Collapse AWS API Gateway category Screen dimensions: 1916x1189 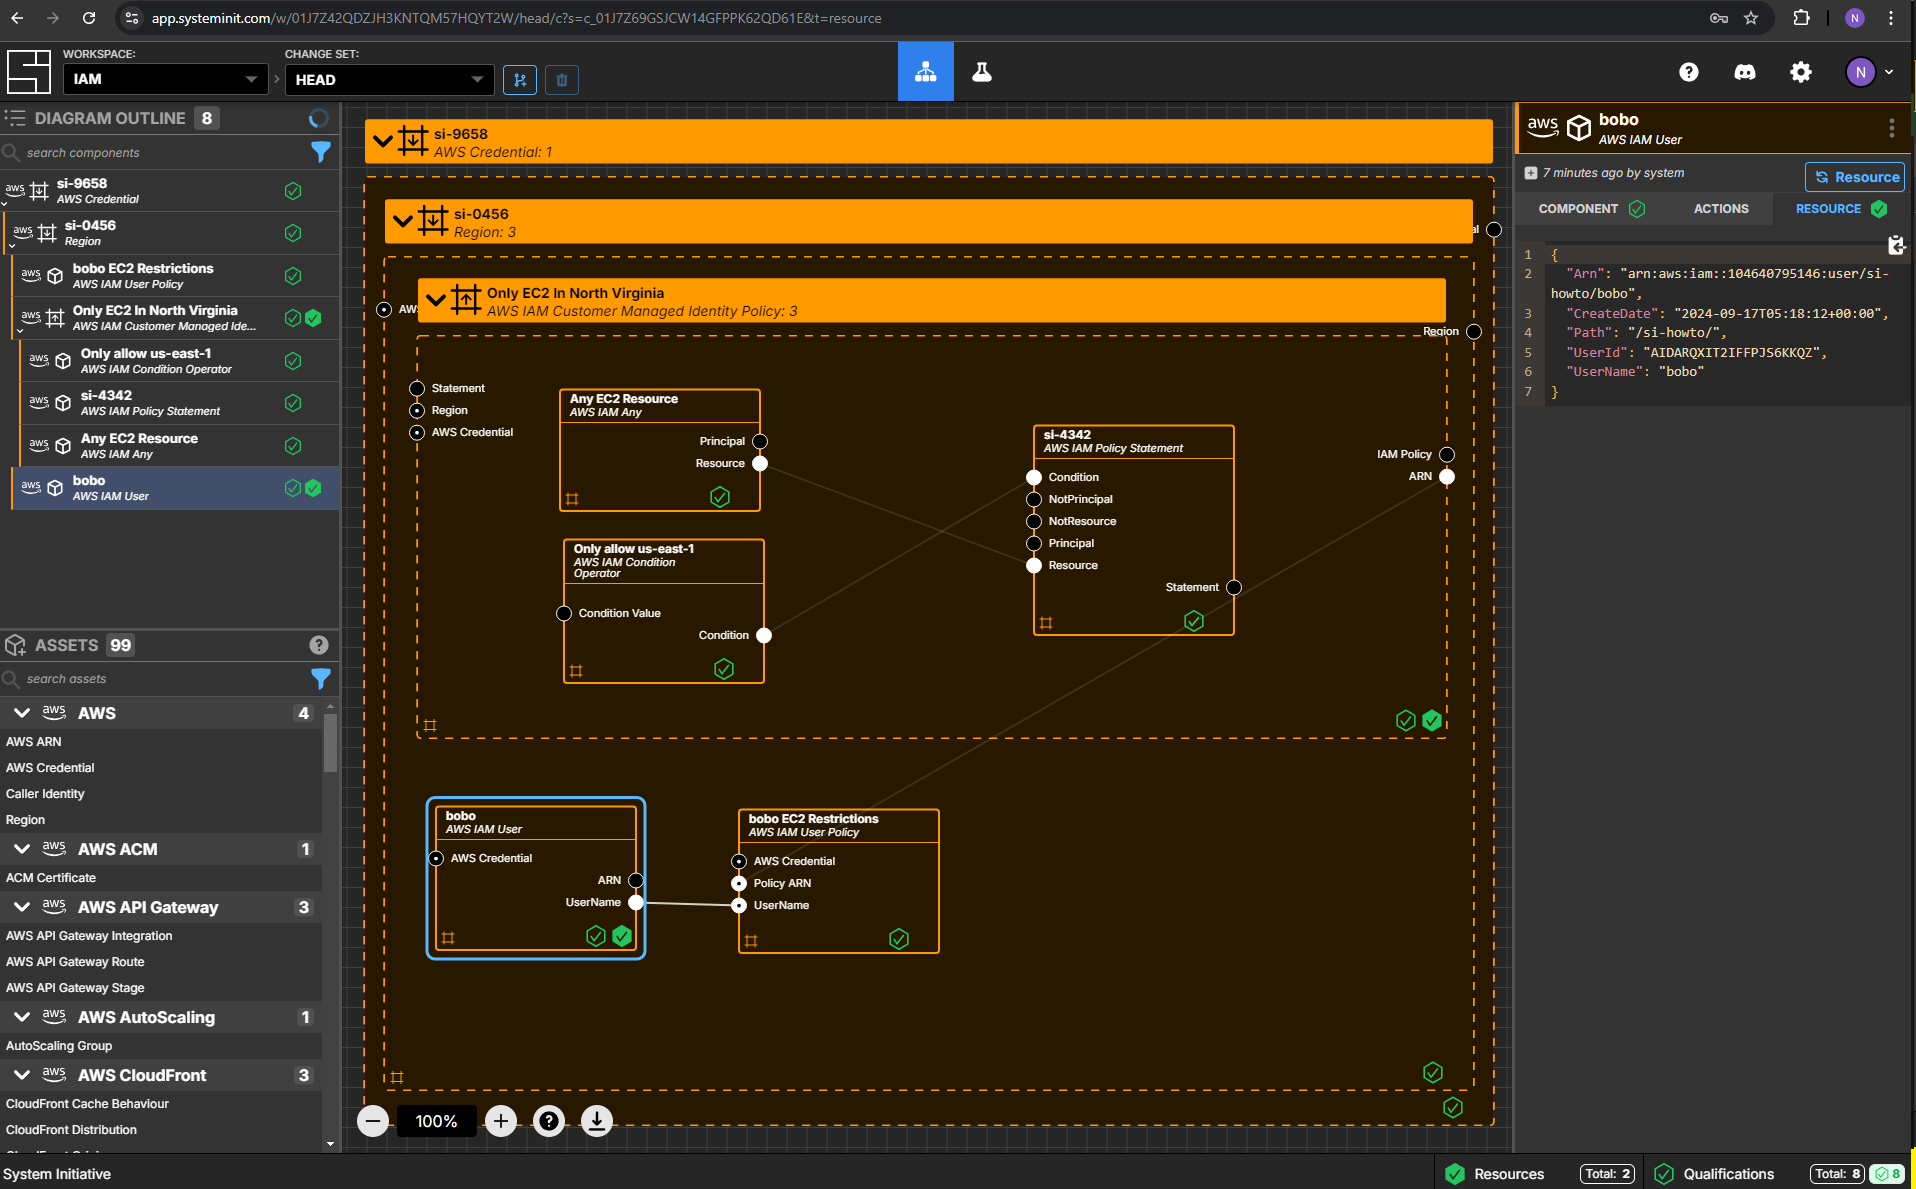click(22, 907)
